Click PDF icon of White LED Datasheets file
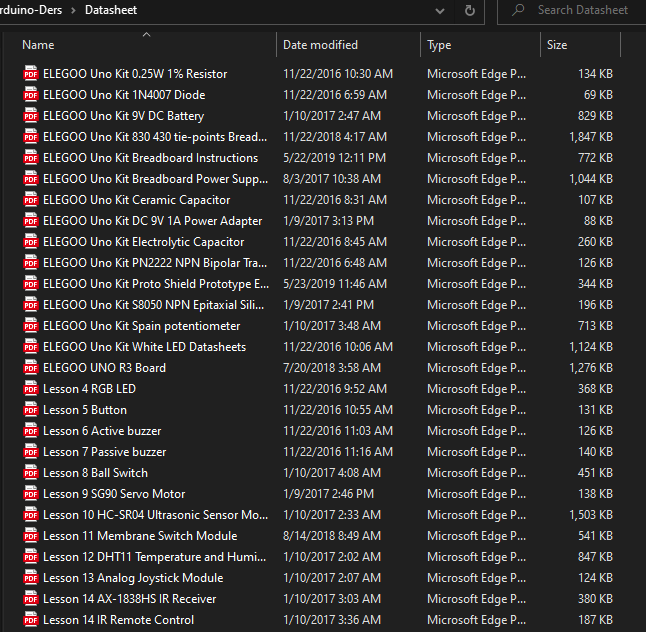 [x=31, y=347]
